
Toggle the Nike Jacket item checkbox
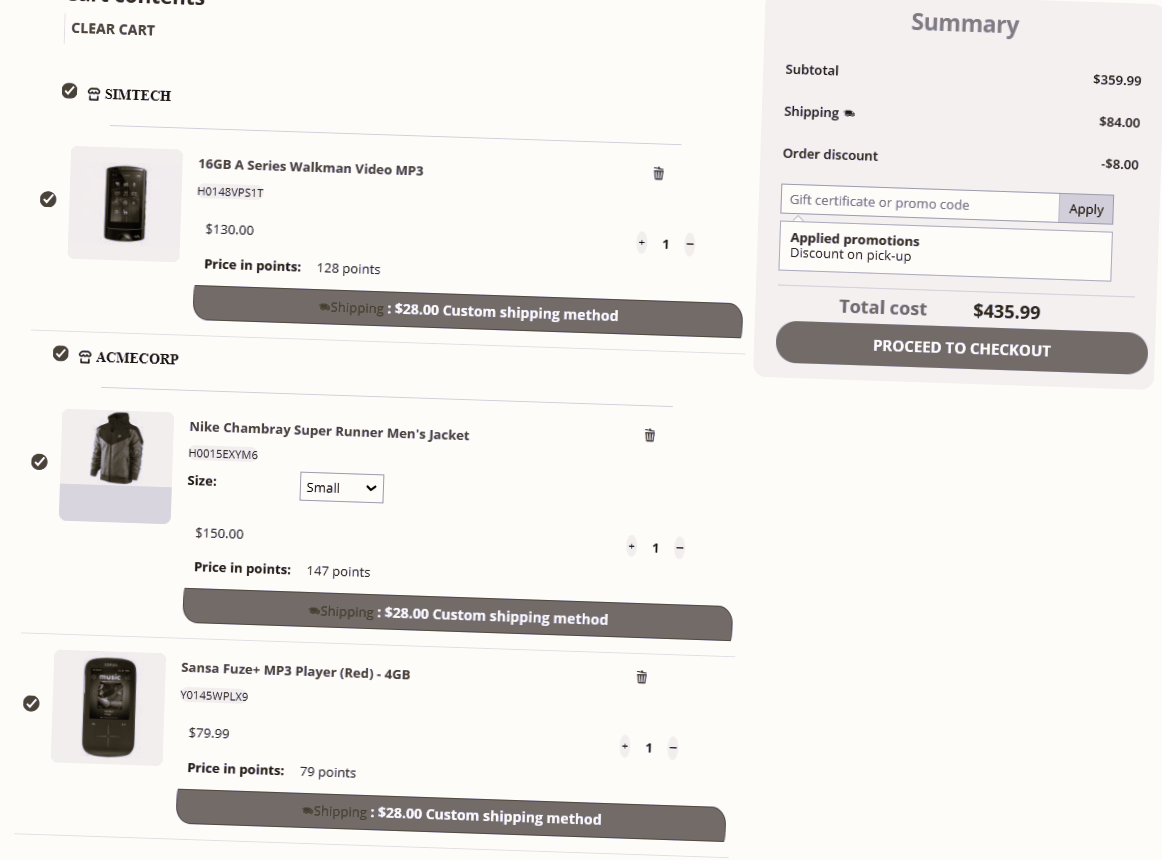[x=39, y=462]
